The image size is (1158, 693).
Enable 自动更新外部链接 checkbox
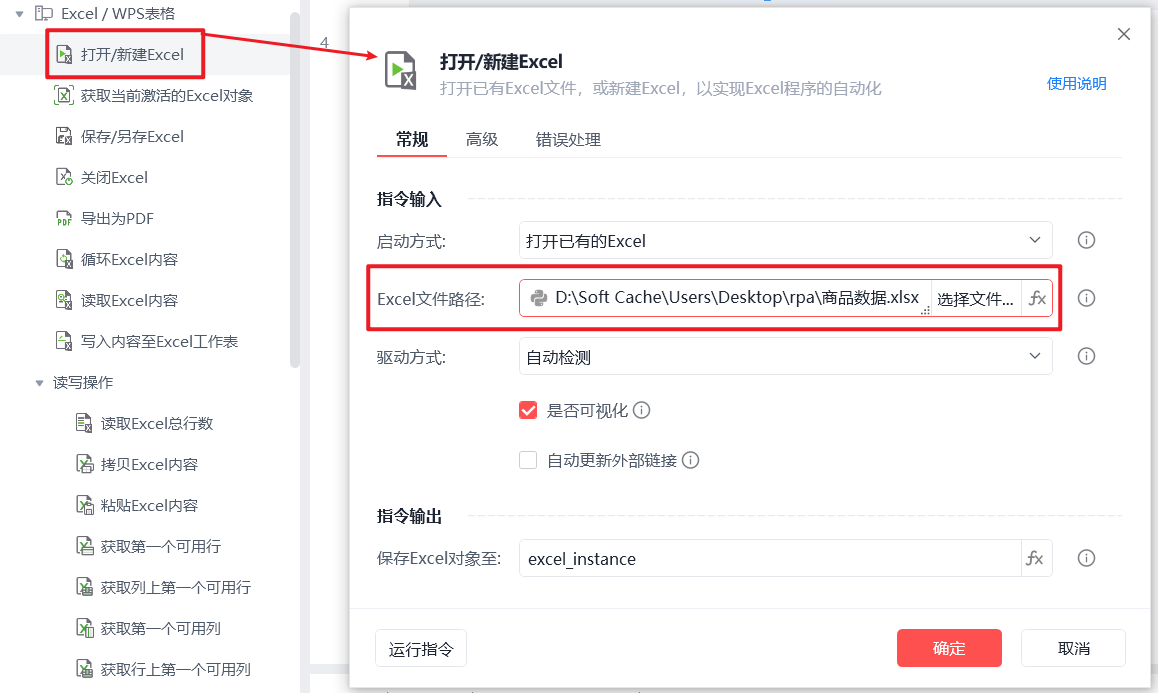(x=528, y=460)
